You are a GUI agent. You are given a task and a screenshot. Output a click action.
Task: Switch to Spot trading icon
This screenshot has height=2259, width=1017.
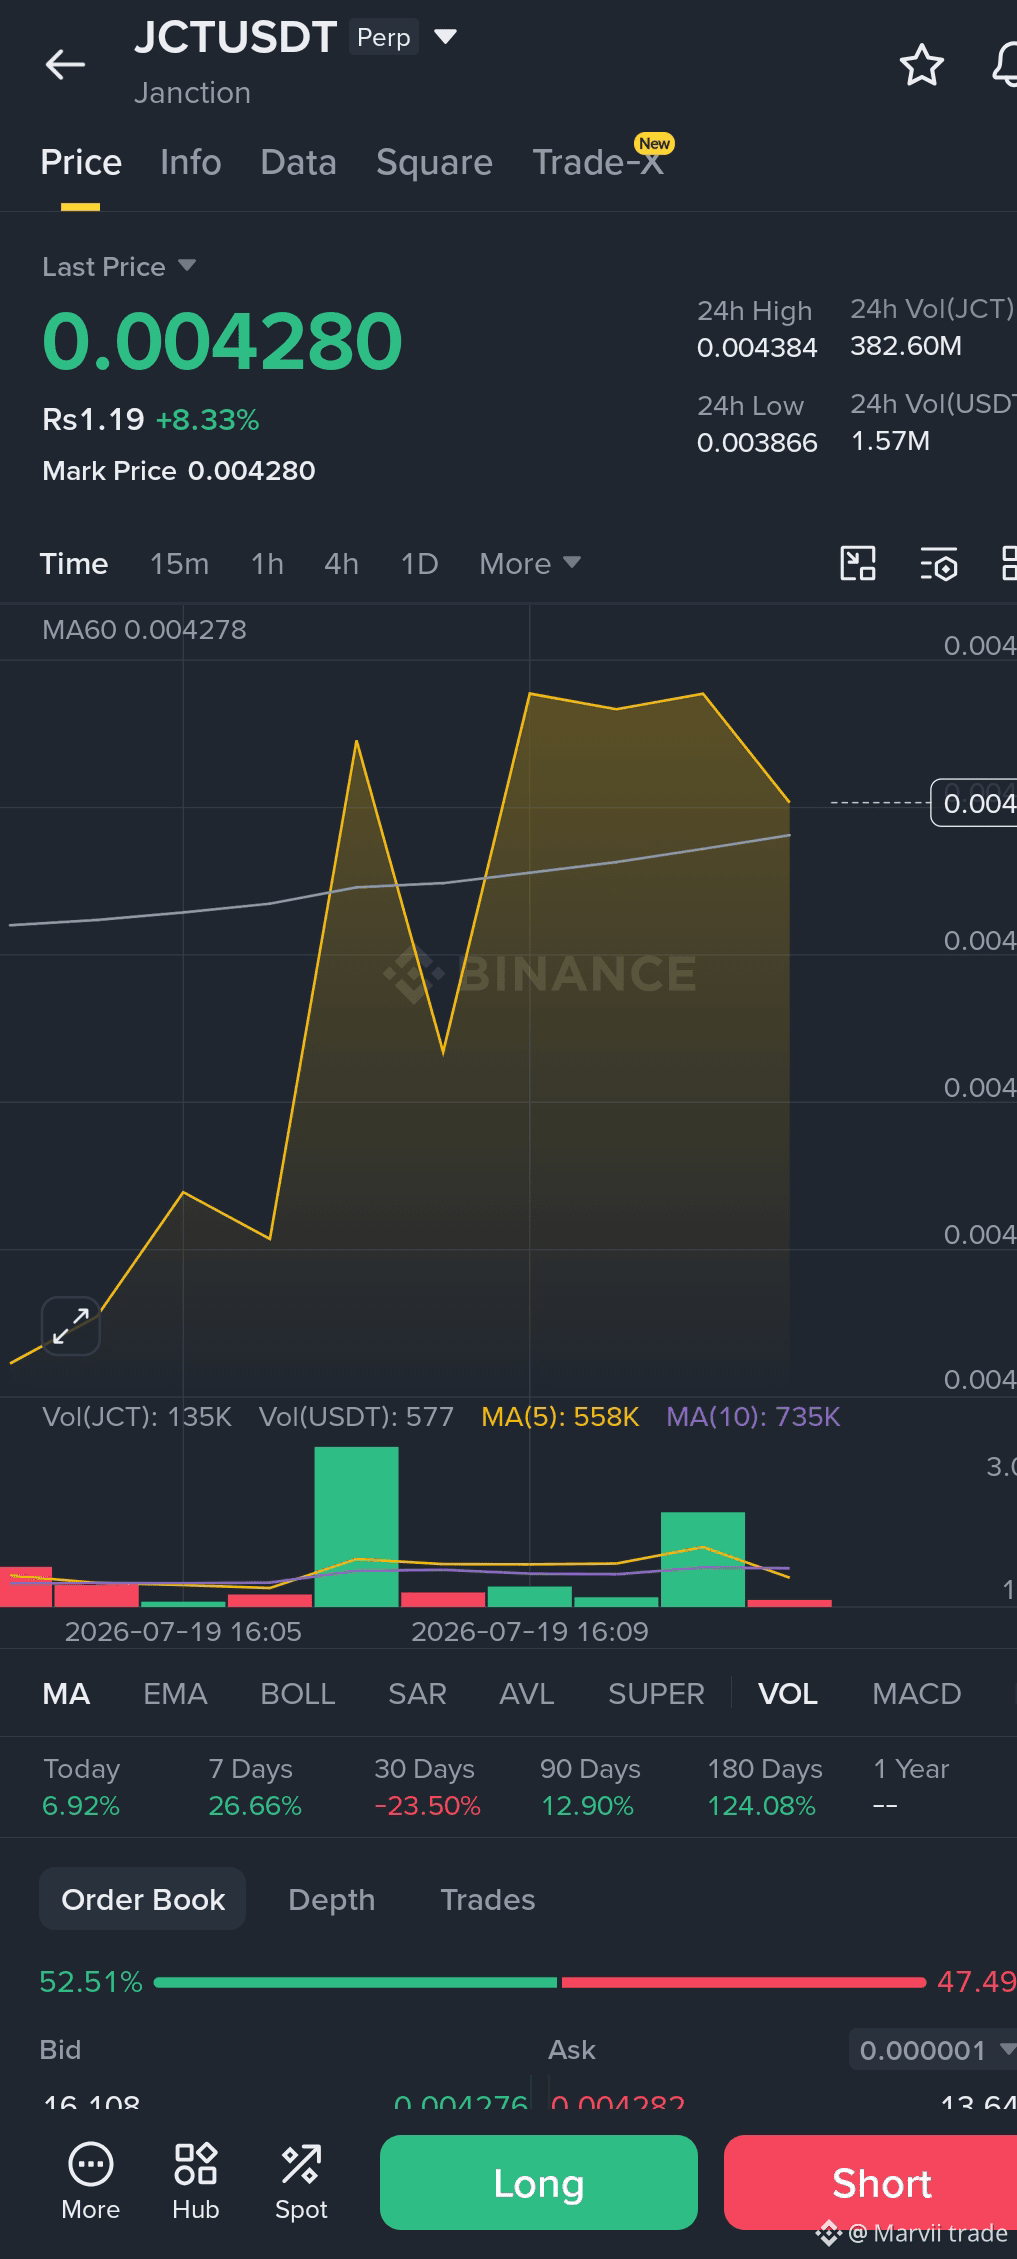click(301, 2182)
